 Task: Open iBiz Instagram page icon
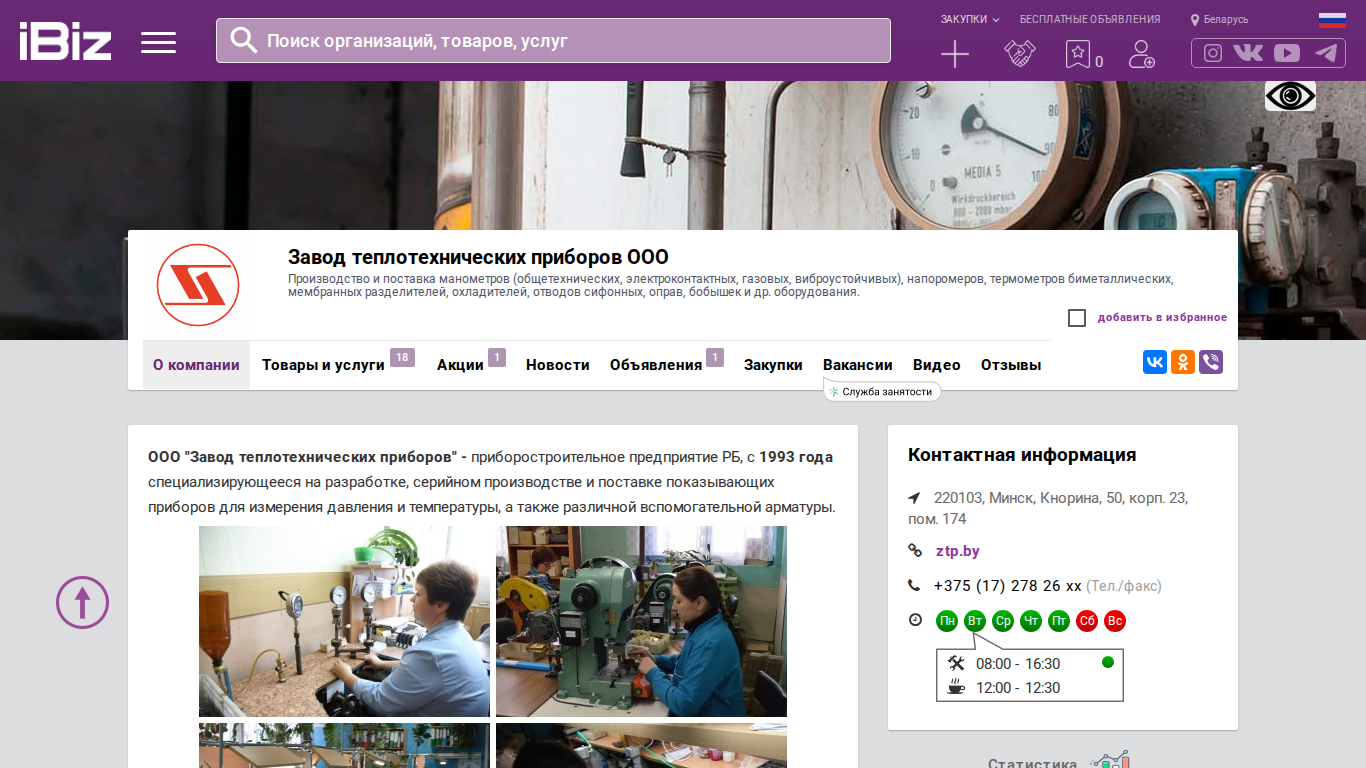pos(1213,53)
